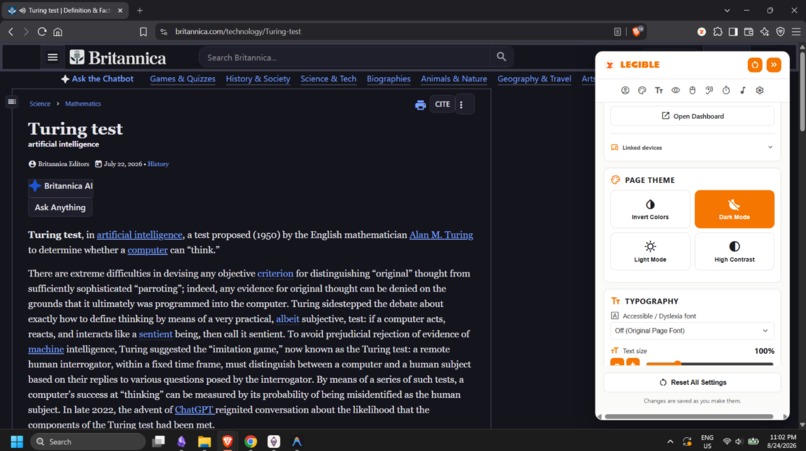Click Reset All Settings button
The image size is (806, 451).
692,383
